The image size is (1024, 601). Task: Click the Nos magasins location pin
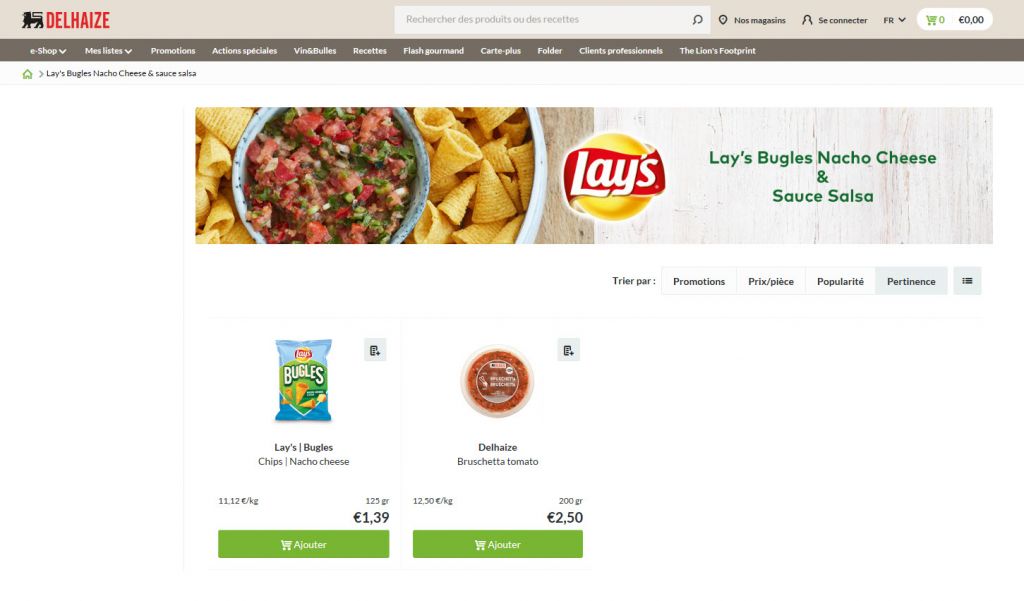723,20
